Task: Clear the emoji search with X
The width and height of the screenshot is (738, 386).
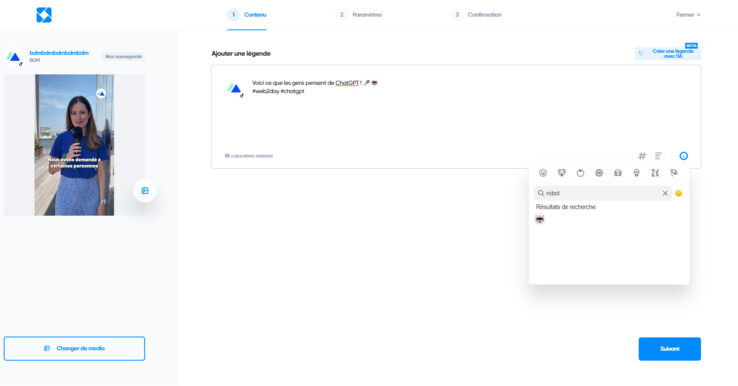Action: coord(665,193)
